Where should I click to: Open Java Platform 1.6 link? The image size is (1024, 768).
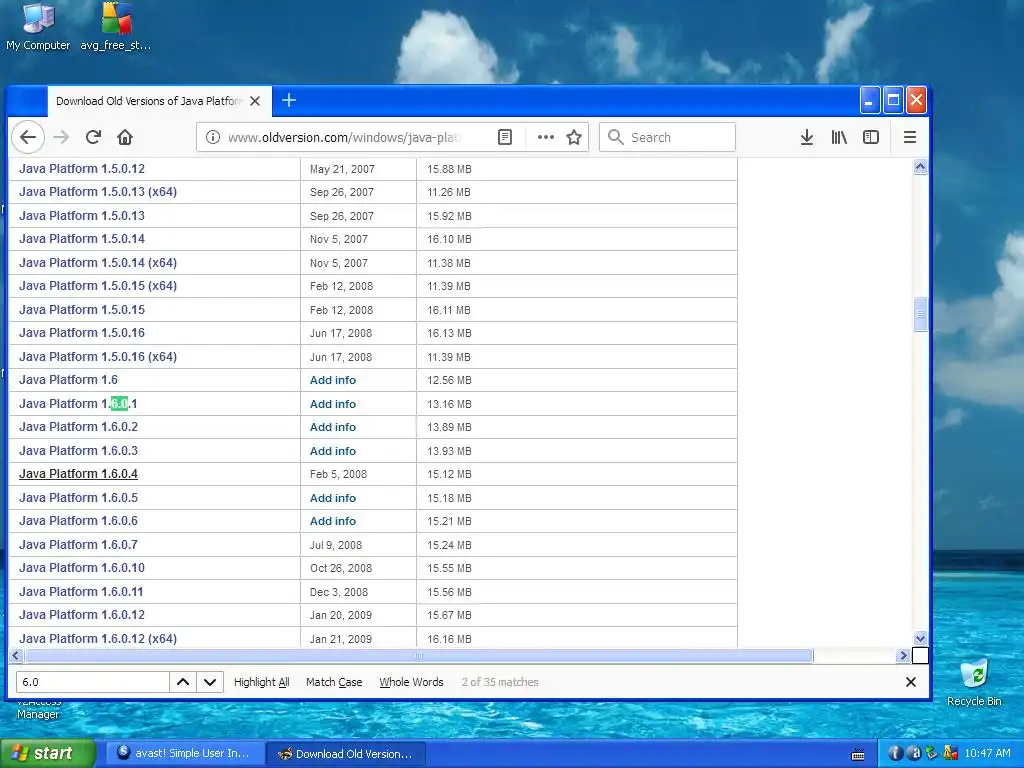[x=69, y=380]
